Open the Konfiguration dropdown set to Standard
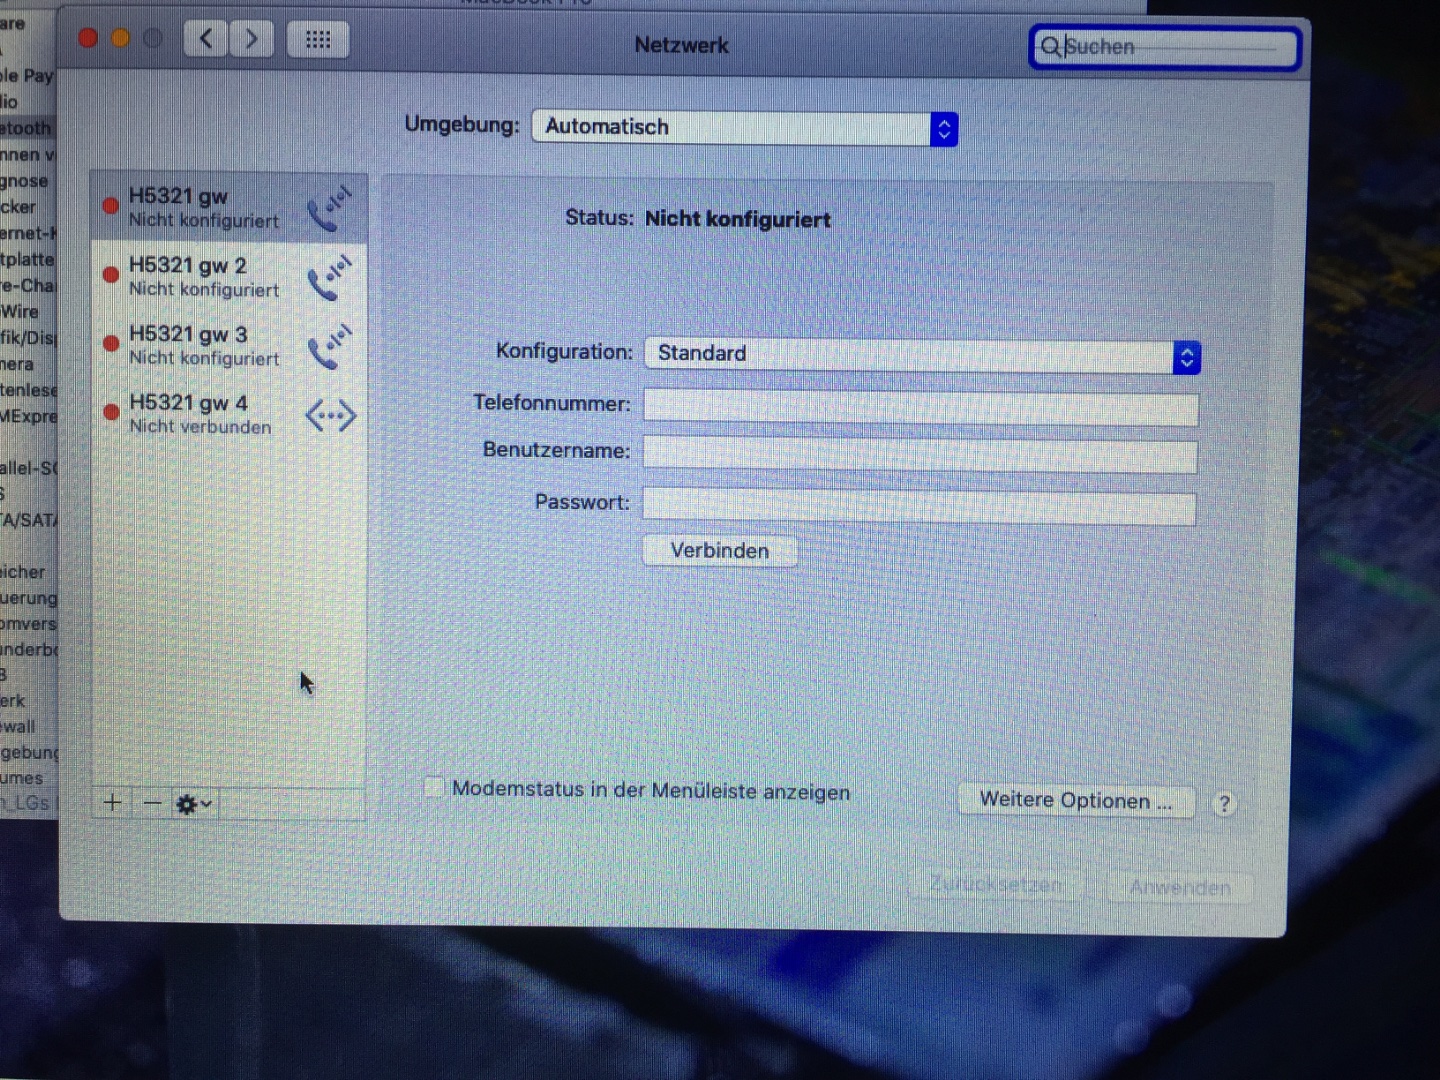The width and height of the screenshot is (1440, 1080). pyautogui.click(x=922, y=355)
